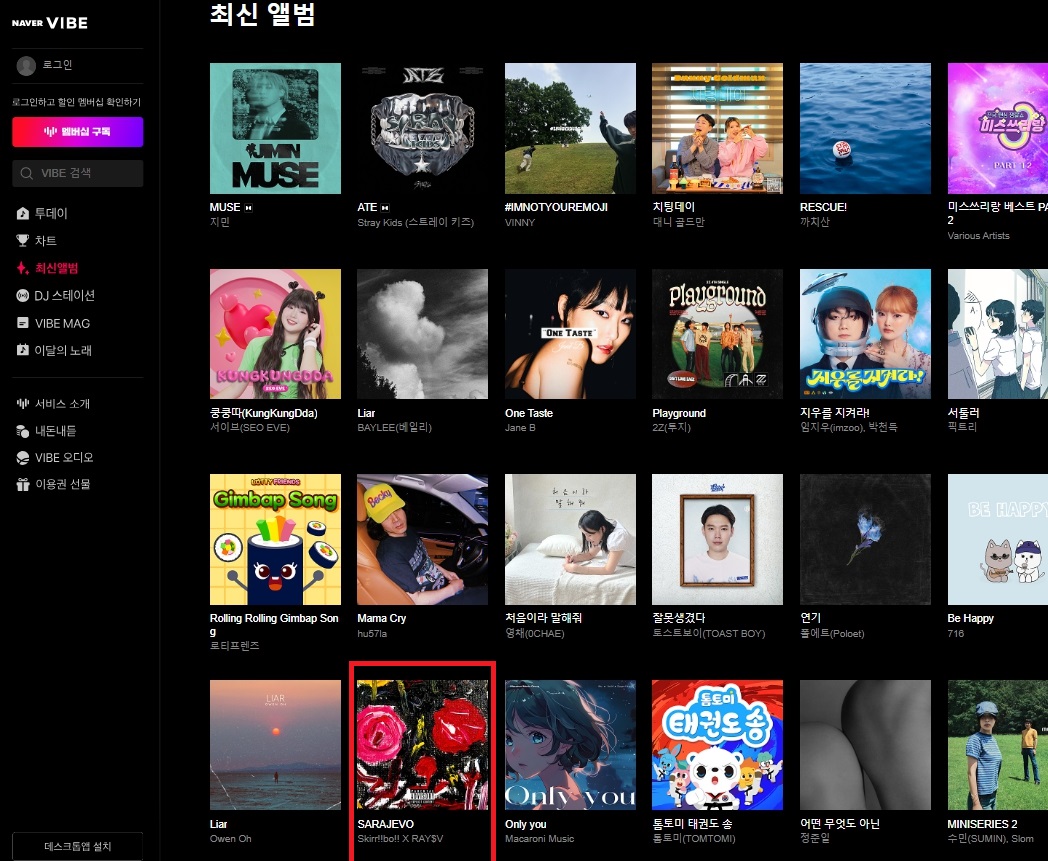Open the One Taste album cover
1048x861 pixels.
click(x=570, y=334)
